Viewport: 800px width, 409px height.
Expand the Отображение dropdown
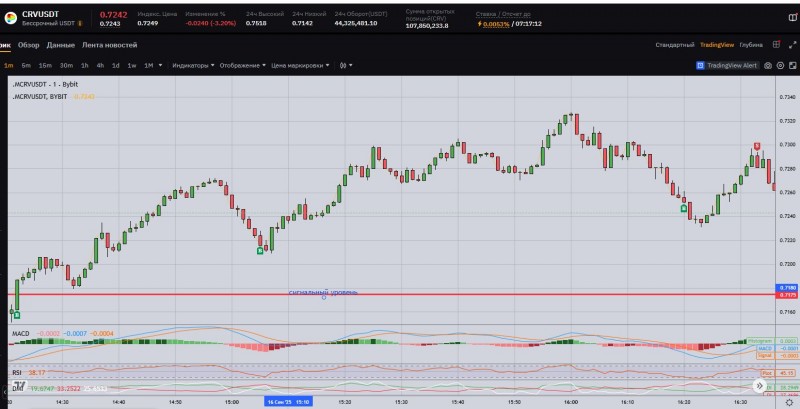pyautogui.click(x=242, y=66)
